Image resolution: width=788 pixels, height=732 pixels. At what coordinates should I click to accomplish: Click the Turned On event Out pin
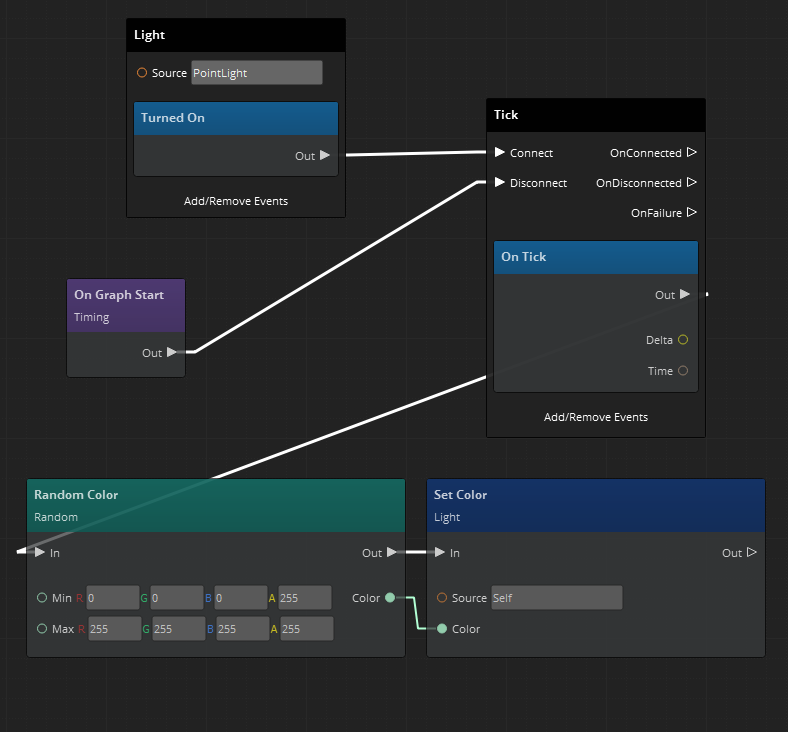pyautogui.click(x=325, y=155)
